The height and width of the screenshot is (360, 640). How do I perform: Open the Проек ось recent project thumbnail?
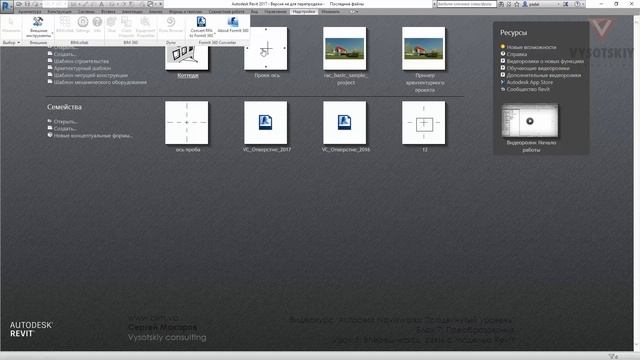266,49
